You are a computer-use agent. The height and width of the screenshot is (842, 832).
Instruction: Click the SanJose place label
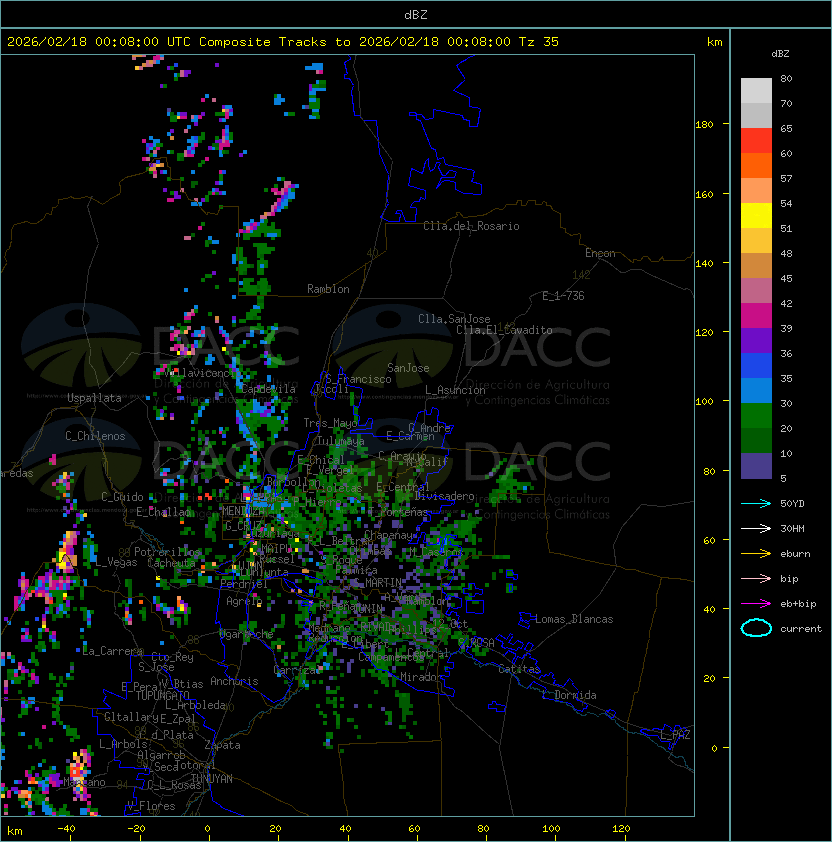pyautogui.click(x=408, y=368)
